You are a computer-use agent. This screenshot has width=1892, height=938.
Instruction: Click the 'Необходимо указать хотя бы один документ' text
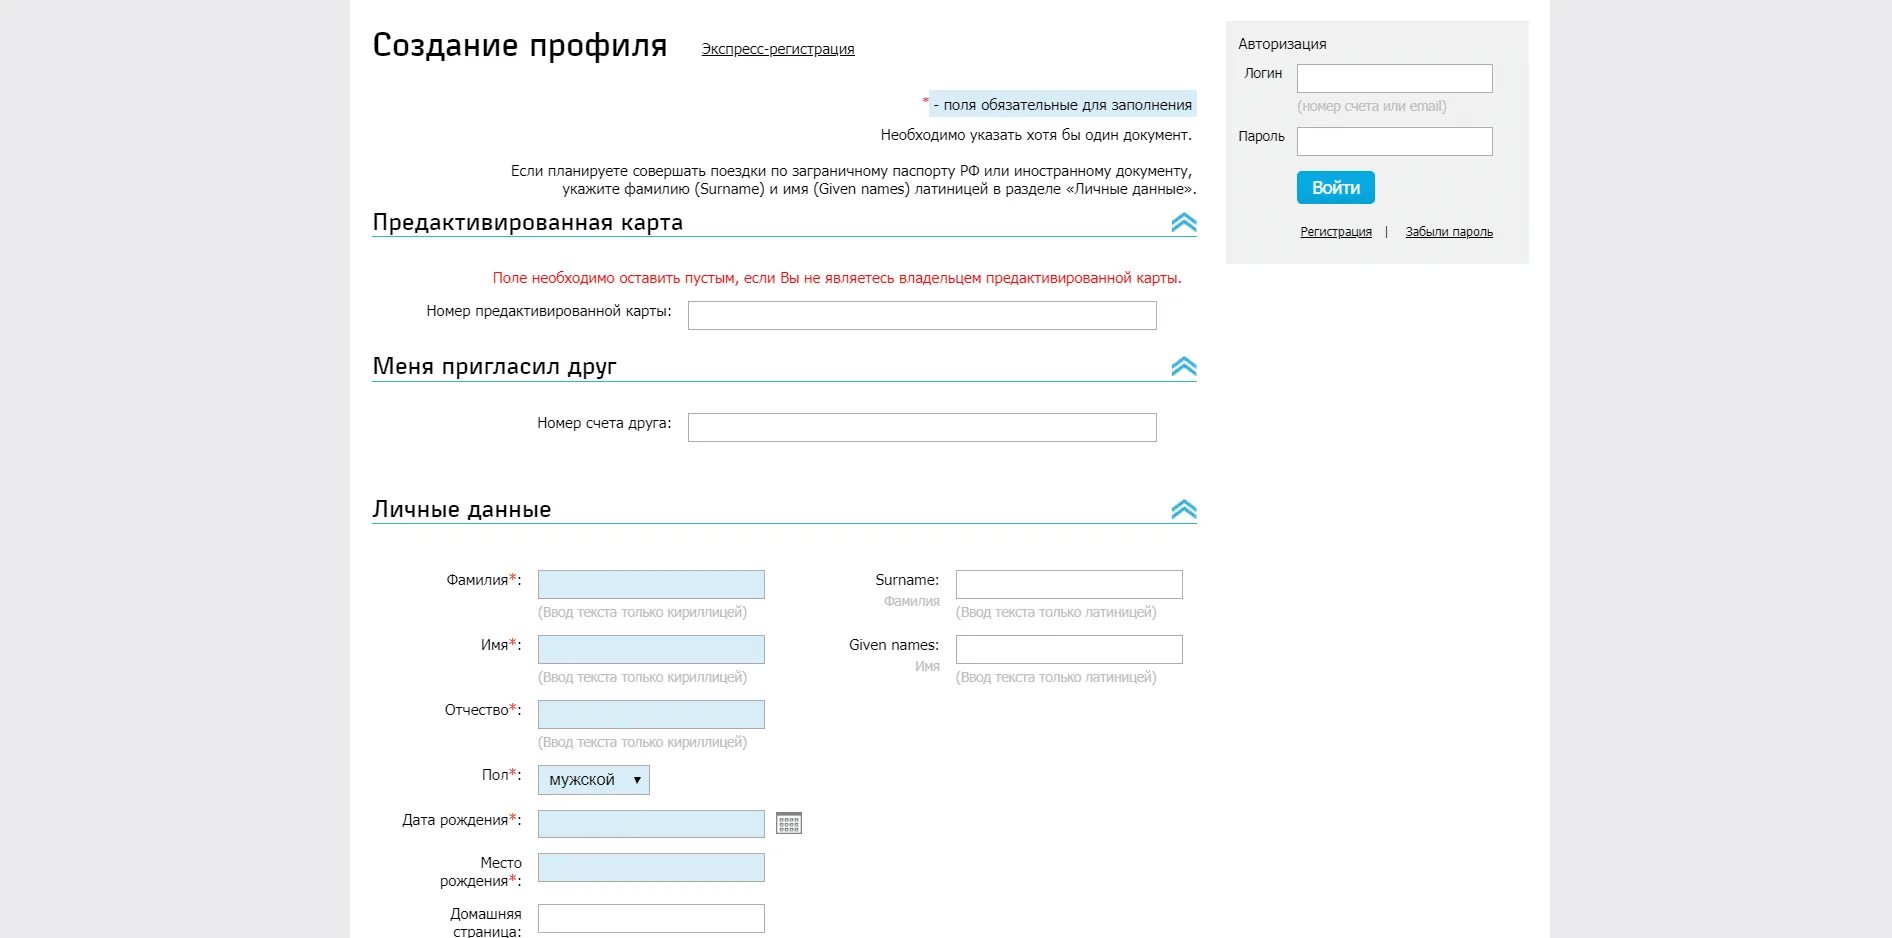pos(1036,135)
